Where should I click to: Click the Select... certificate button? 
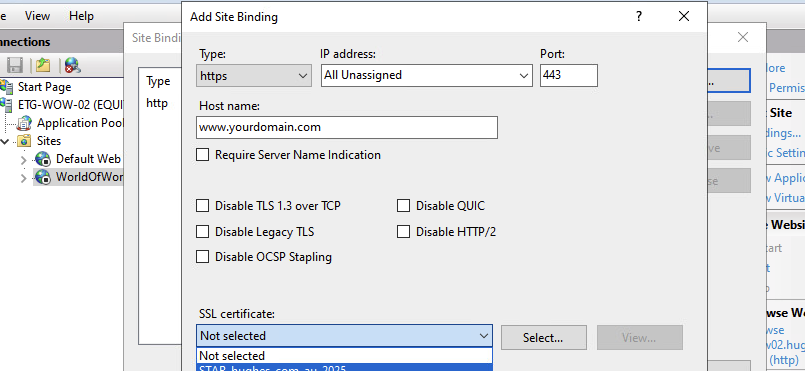click(544, 338)
